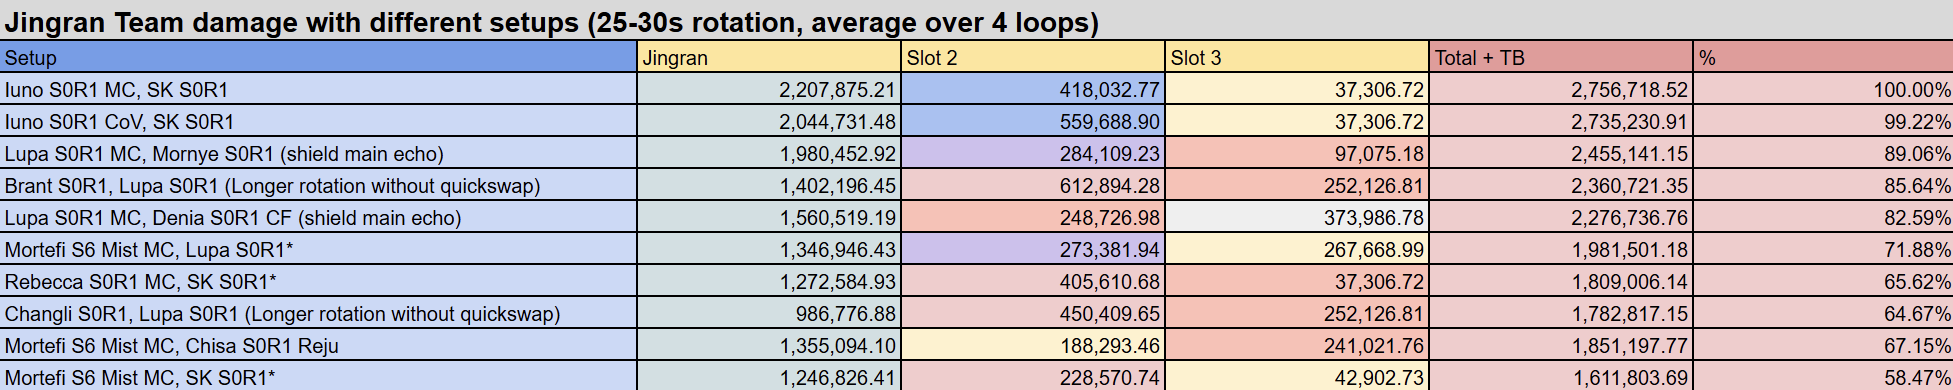Click the Rebecca S0R1 MC setup cell

pos(318,281)
